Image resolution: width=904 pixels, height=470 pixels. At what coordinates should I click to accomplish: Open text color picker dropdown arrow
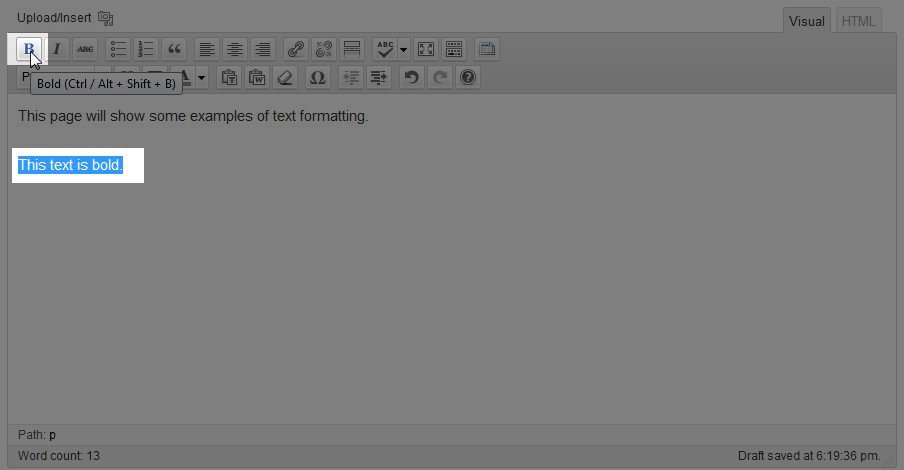[201, 77]
